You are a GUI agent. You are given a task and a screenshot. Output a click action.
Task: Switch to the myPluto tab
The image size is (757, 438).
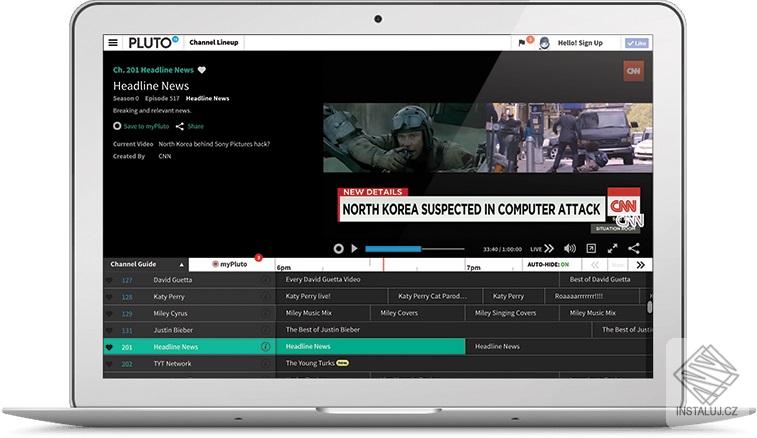230,264
